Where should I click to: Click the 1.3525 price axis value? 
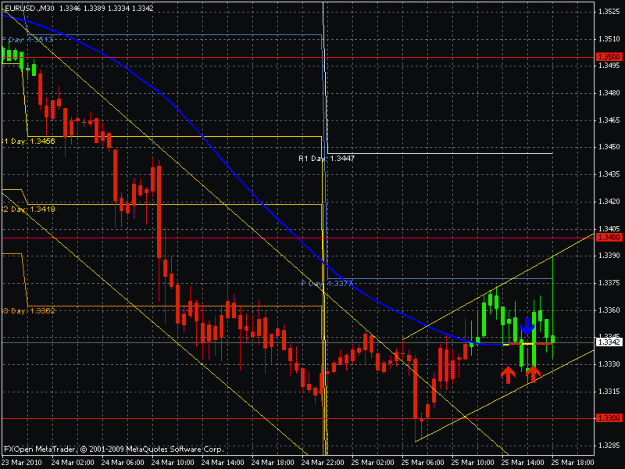pos(609,12)
